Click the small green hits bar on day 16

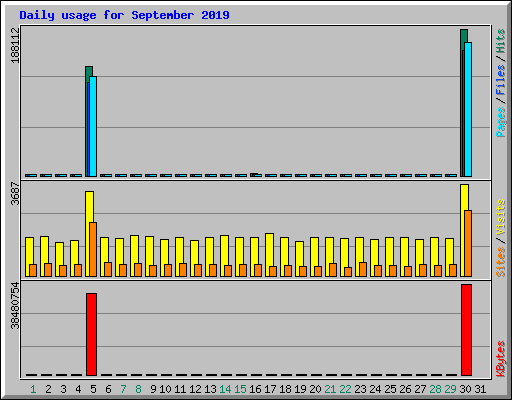click(254, 174)
